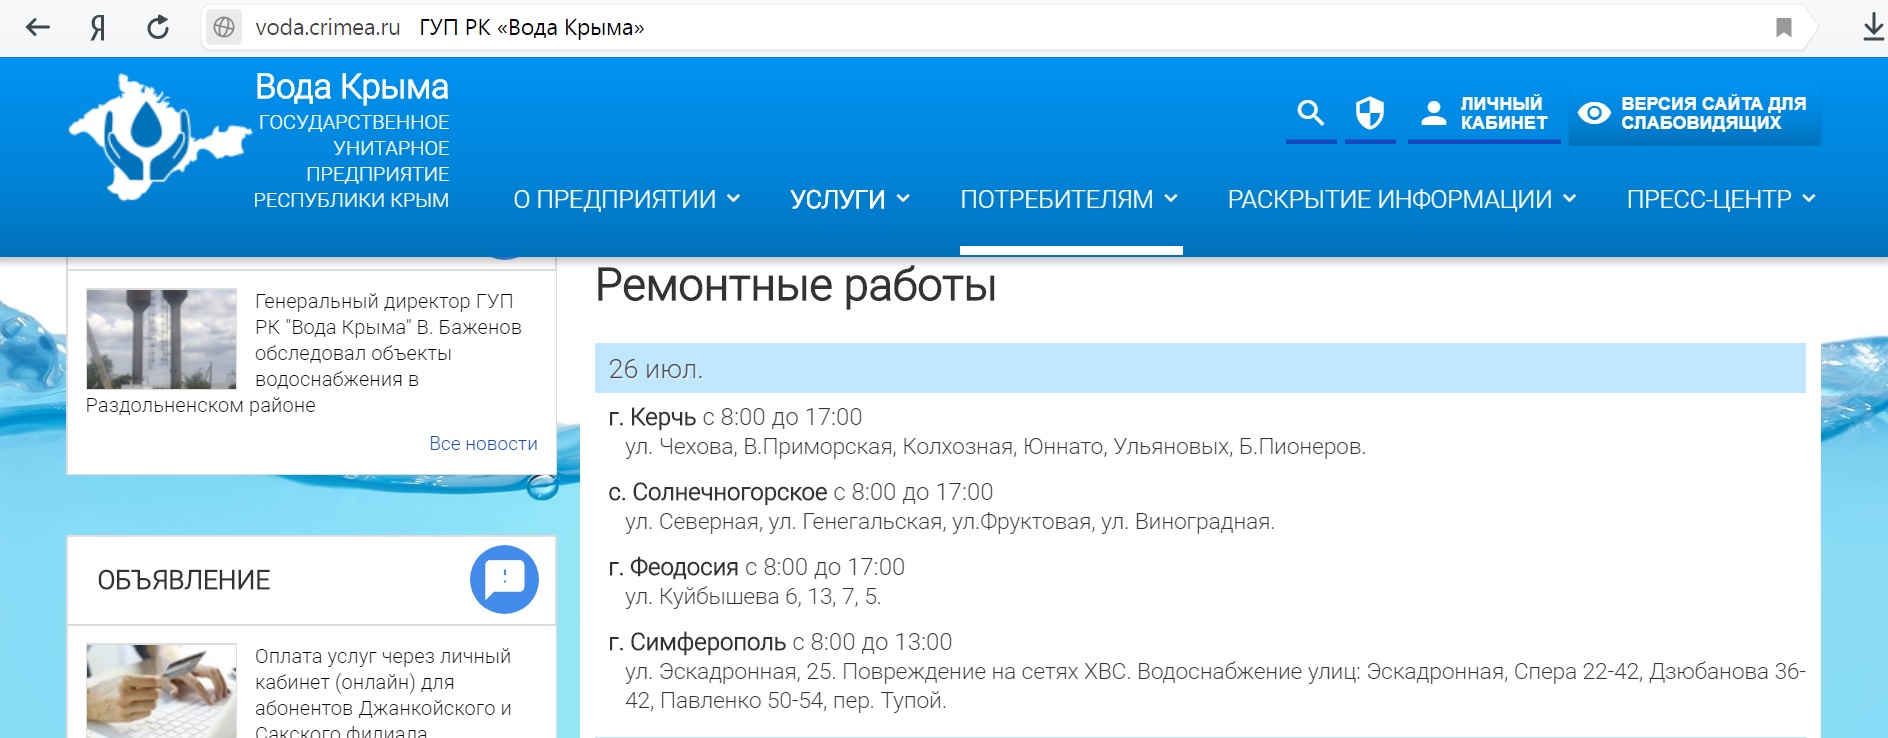Click the ОБЪЯВЛЕНИЕ section heading

coord(184,580)
